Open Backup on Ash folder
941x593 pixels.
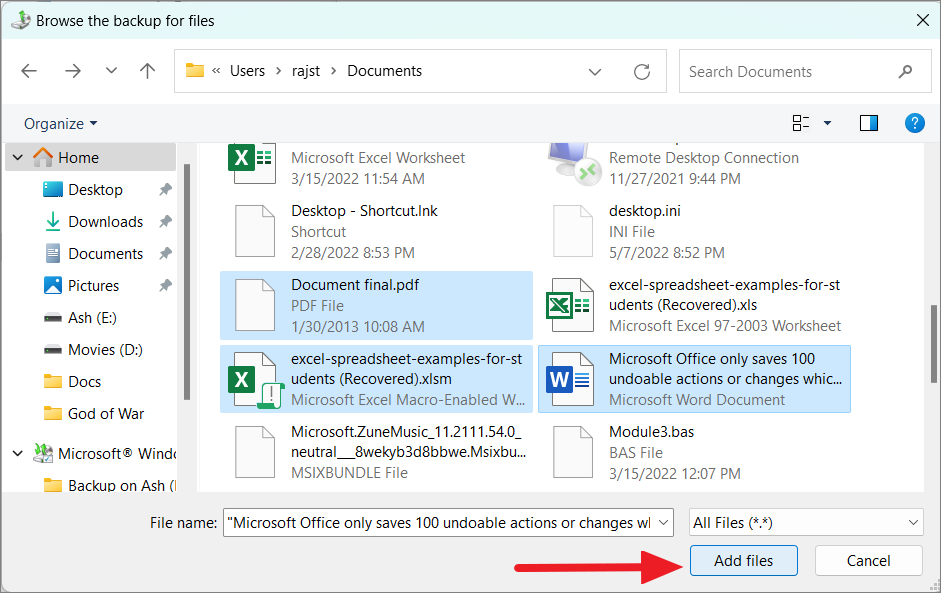tap(110, 485)
